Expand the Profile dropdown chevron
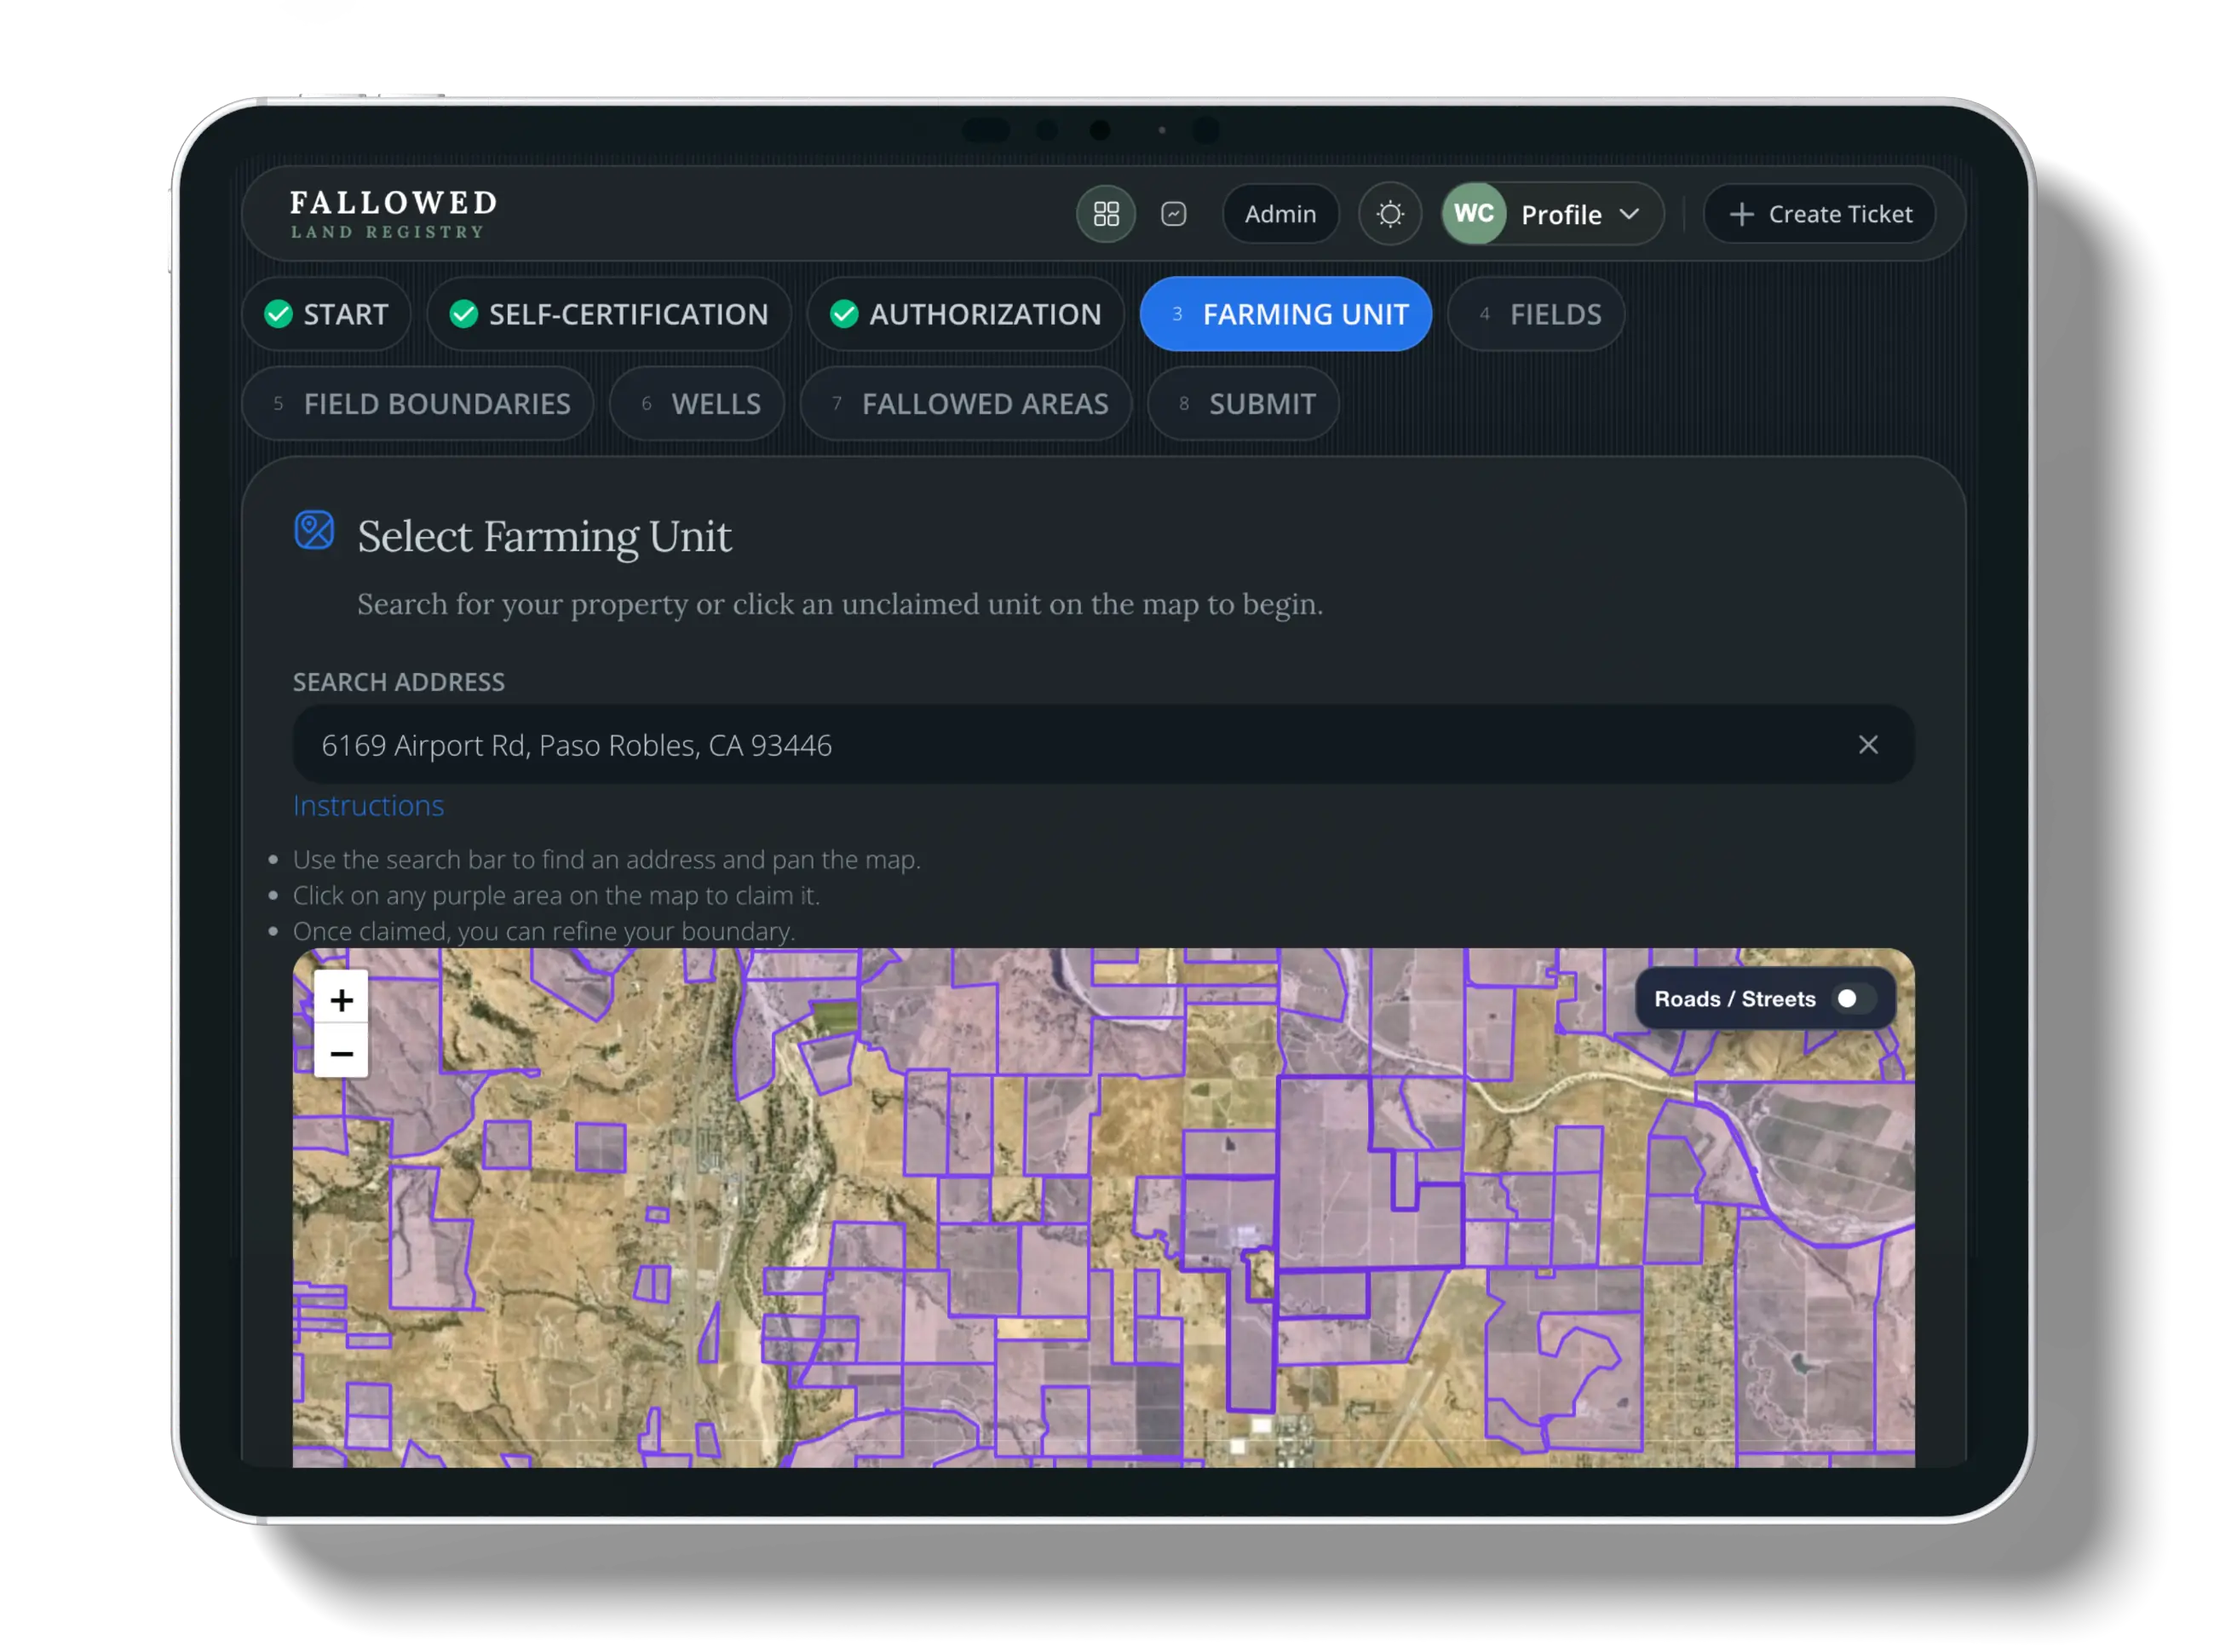This screenshot has height=1652, width=2214. pyautogui.click(x=1629, y=214)
